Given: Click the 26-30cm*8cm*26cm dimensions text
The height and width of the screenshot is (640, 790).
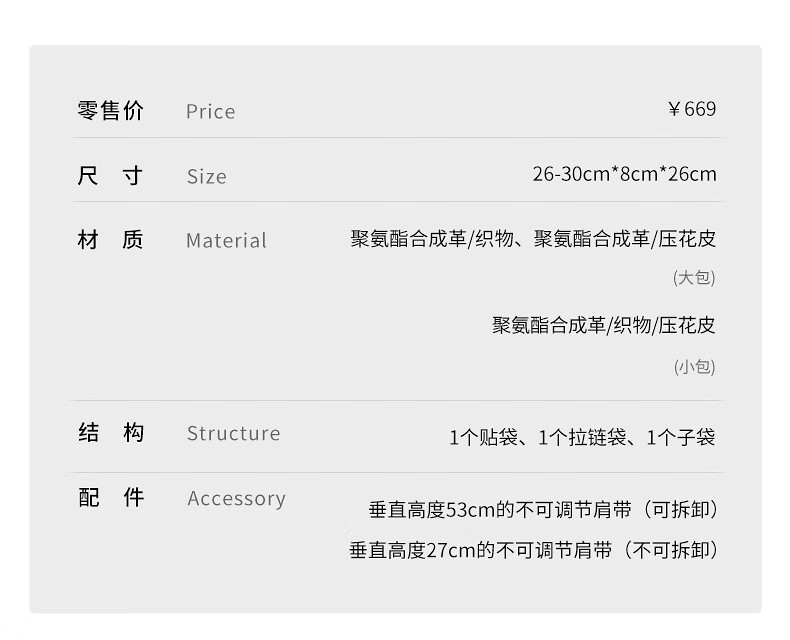Looking at the screenshot, I should tap(624, 174).
